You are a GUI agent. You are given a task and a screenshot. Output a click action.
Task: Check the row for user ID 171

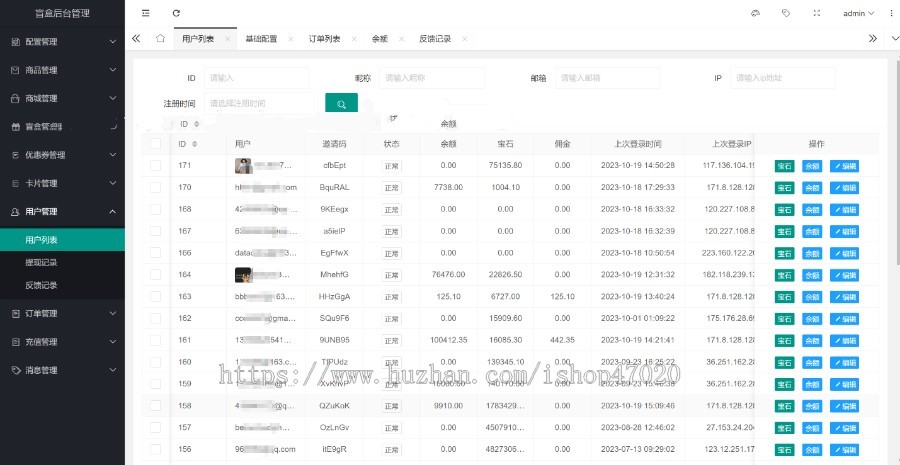[156, 165]
